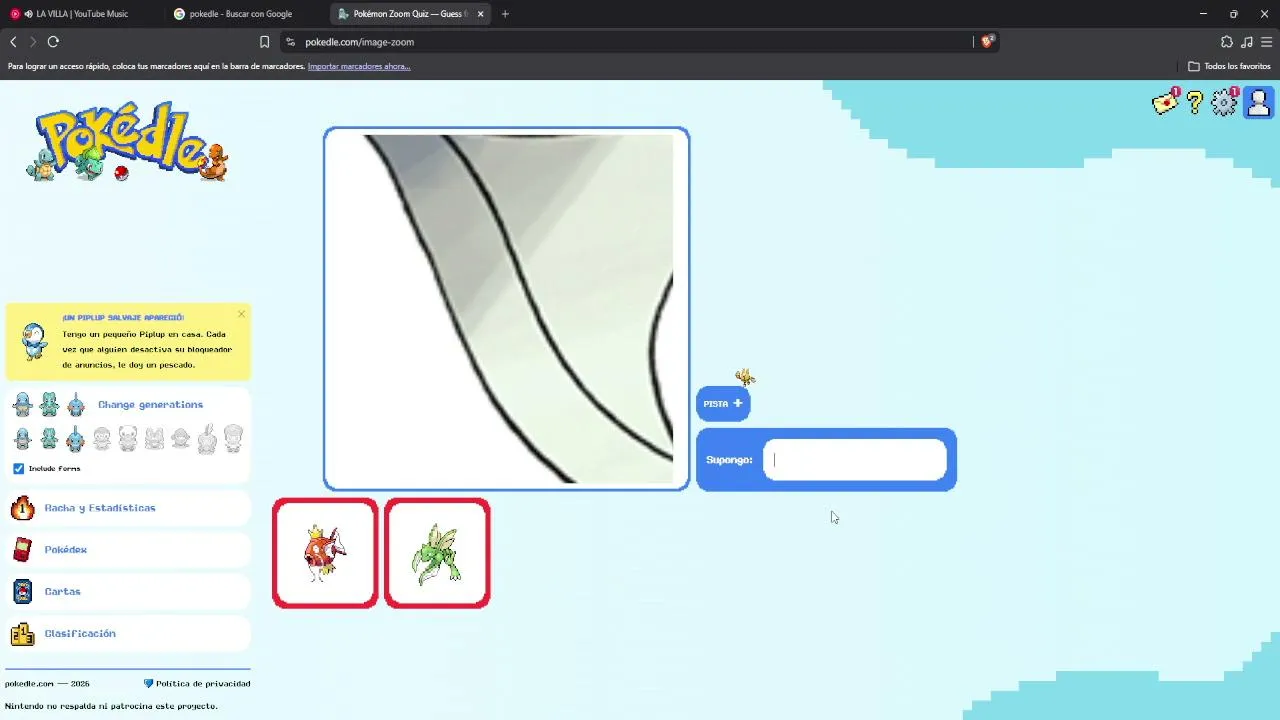Click the '¡UN PIPLUP SALVAJE APARECIÓ!' heading
Image resolution: width=1280 pixels, height=720 pixels.
tap(123, 318)
